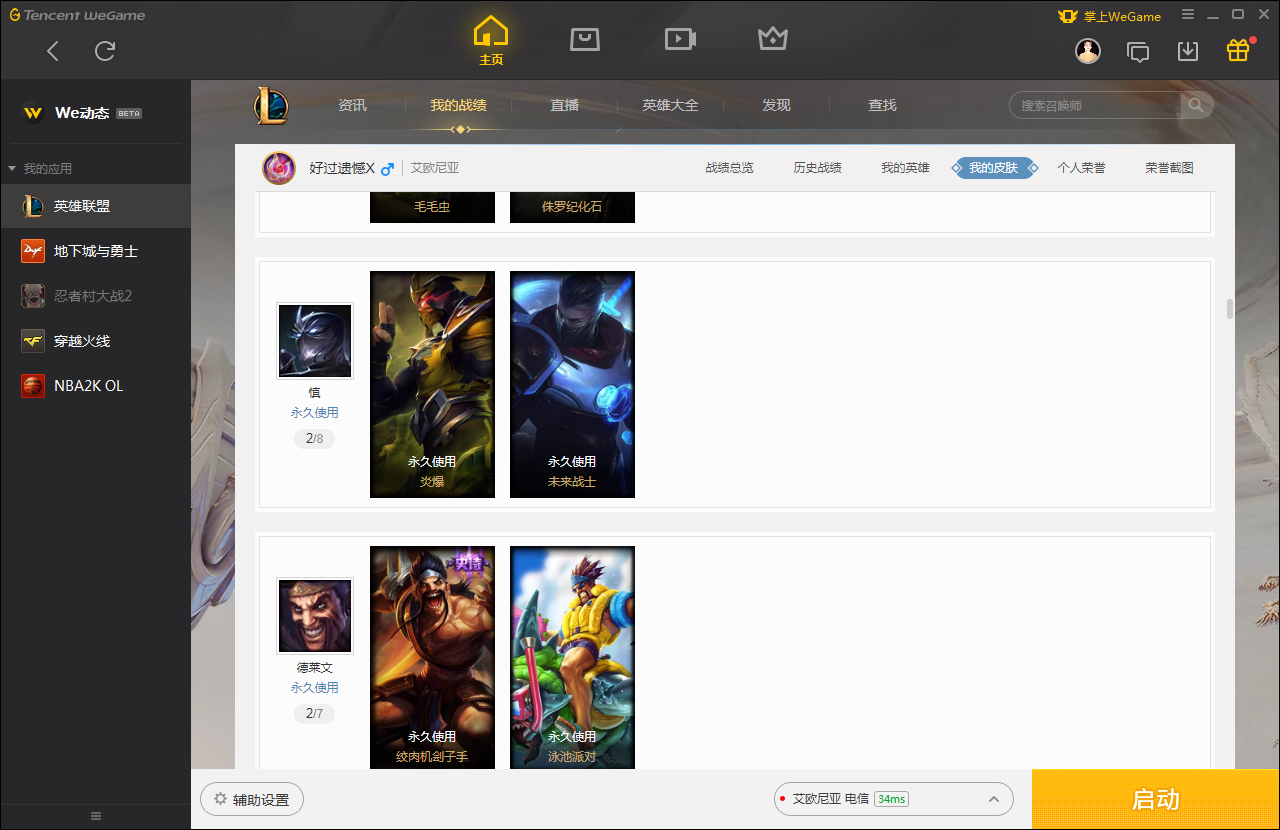Switch to 战绩总览 sub-tab

(x=729, y=168)
